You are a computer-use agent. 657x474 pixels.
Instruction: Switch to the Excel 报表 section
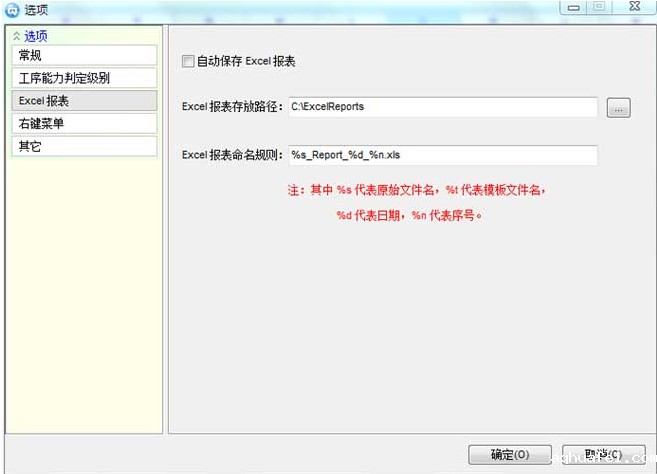pos(82,101)
